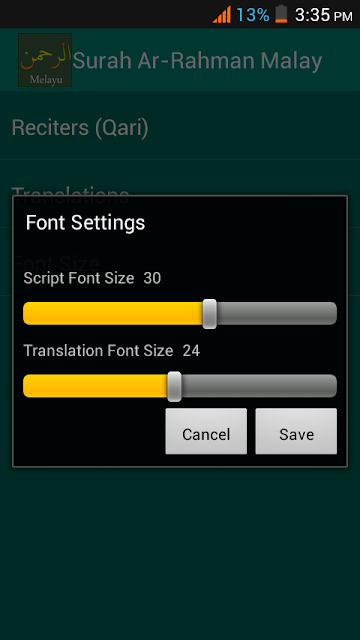Tap the Surah Ar-Rahman app icon
Screen dimensions: 360x640
[x=45, y=60]
